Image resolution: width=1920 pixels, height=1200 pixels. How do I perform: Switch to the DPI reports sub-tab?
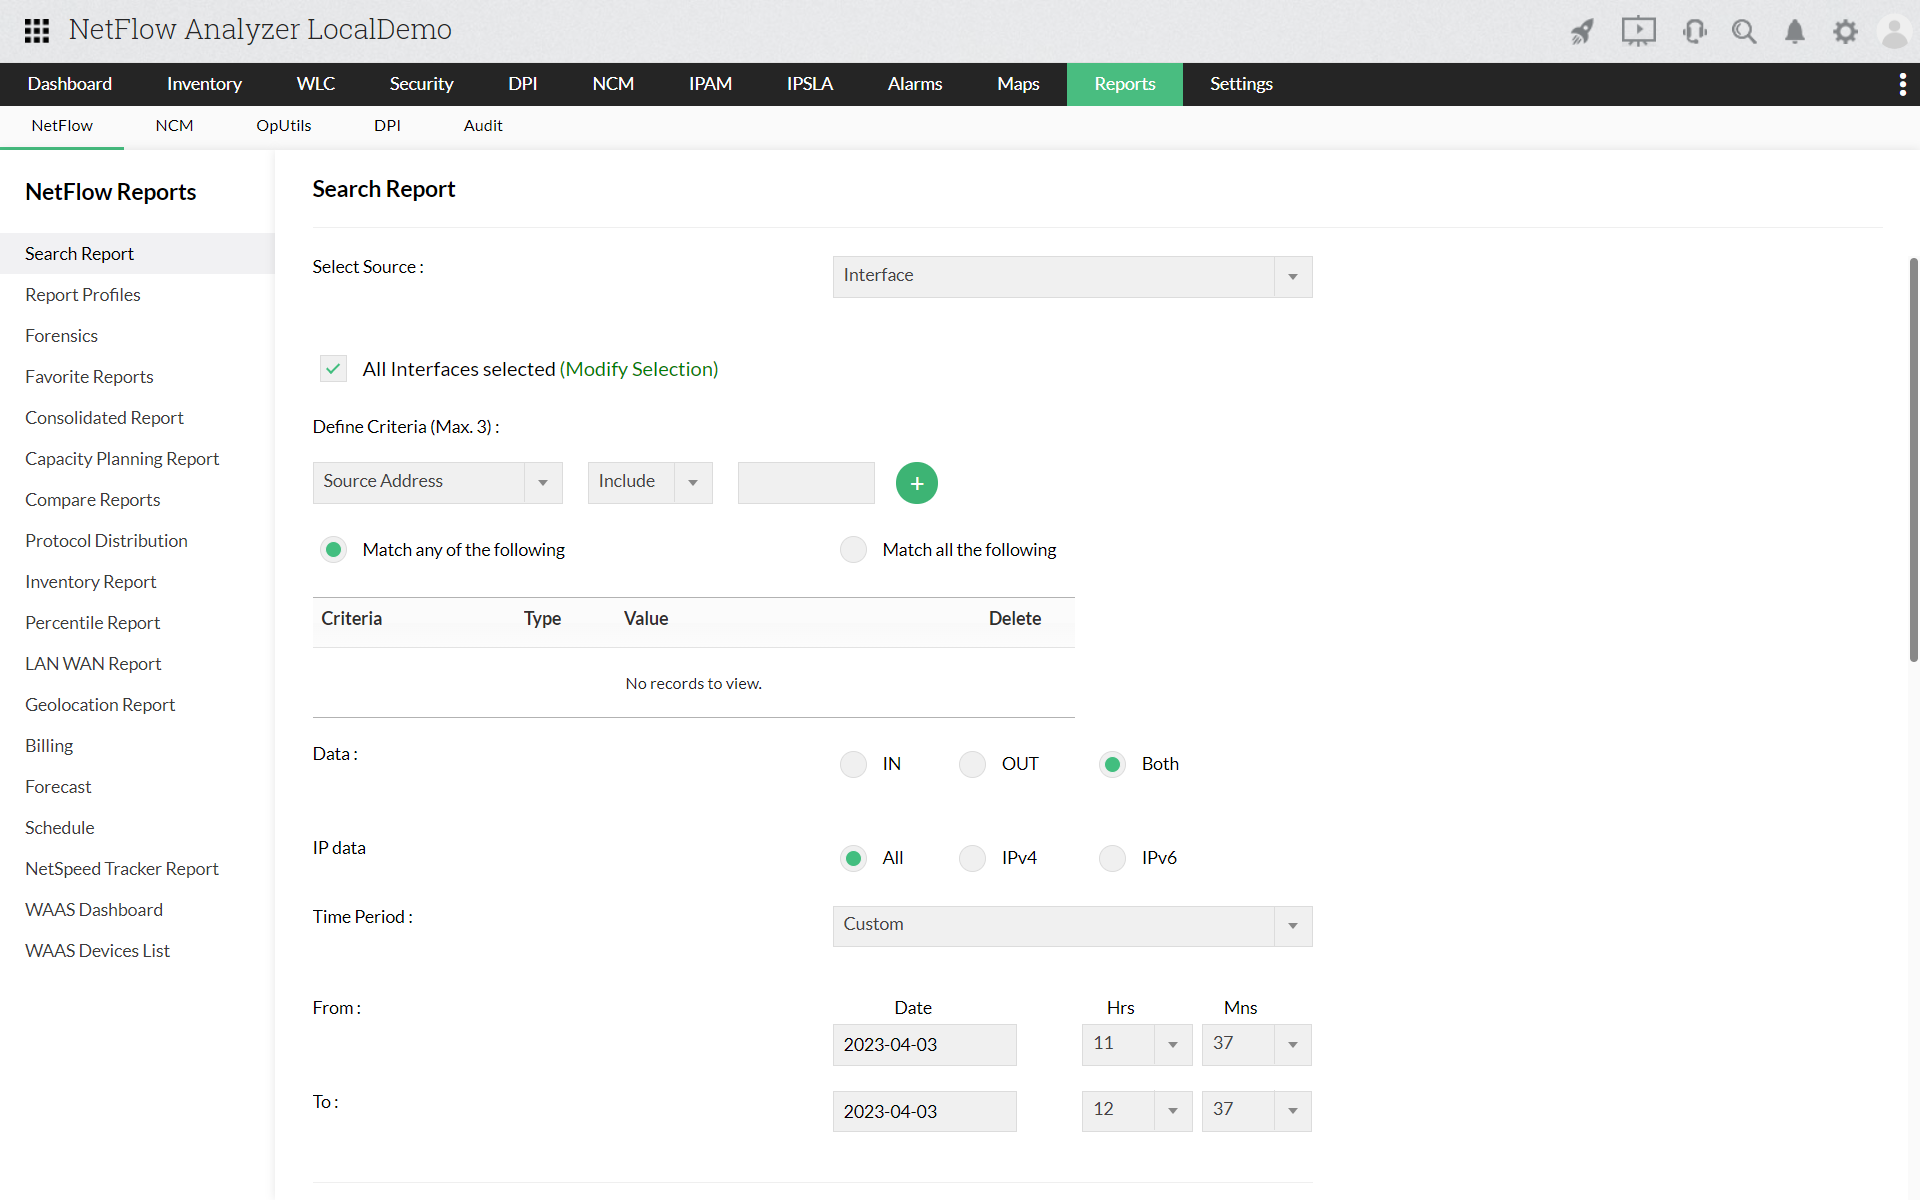(387, 126)
